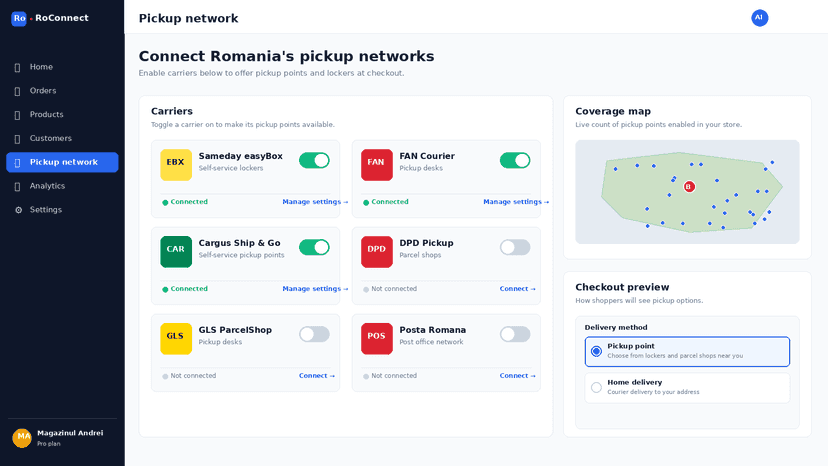Click the Orders sidebar icon
This screenshot has width=828, height=466.
17,91
